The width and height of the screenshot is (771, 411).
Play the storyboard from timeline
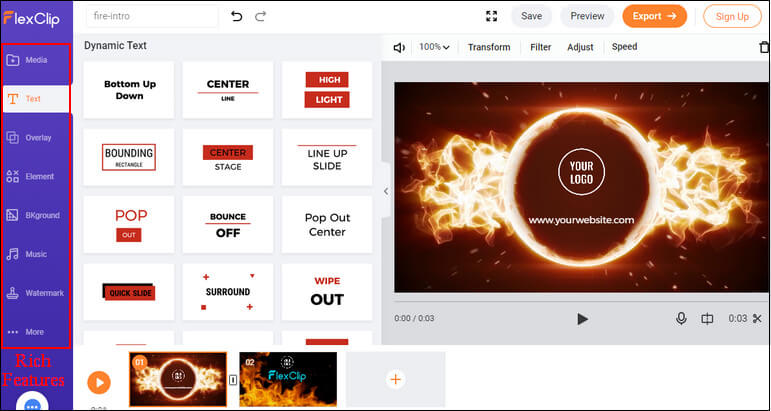[99, 382]
